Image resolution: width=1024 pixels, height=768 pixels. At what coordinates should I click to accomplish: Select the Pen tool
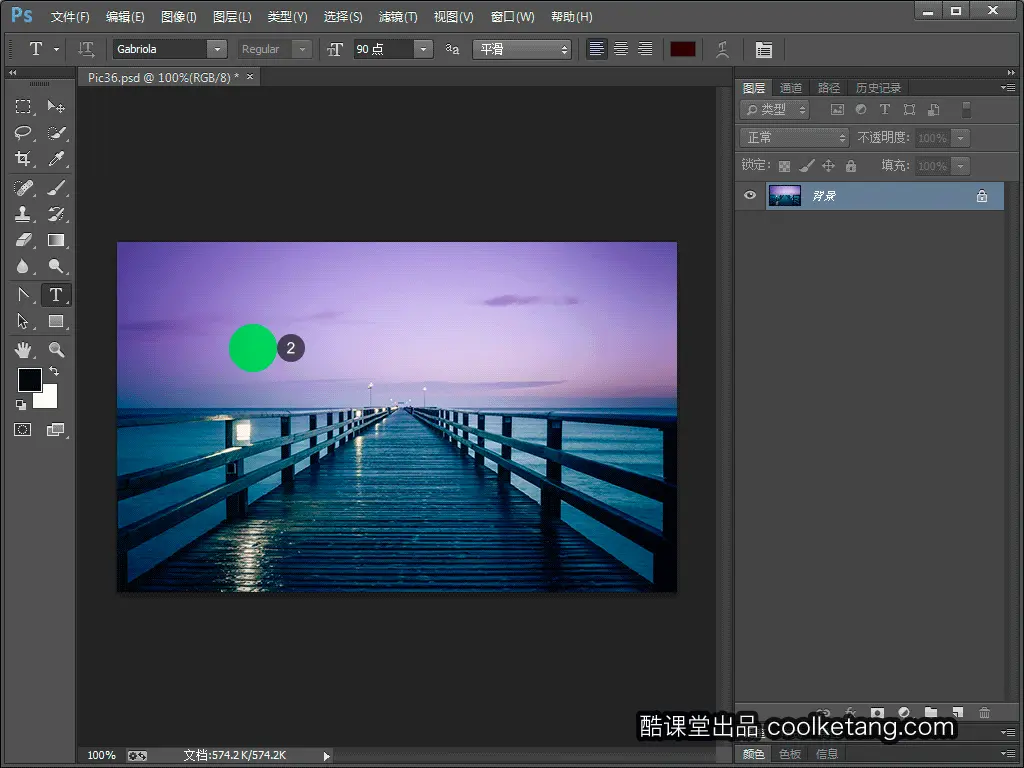(24, 295)
